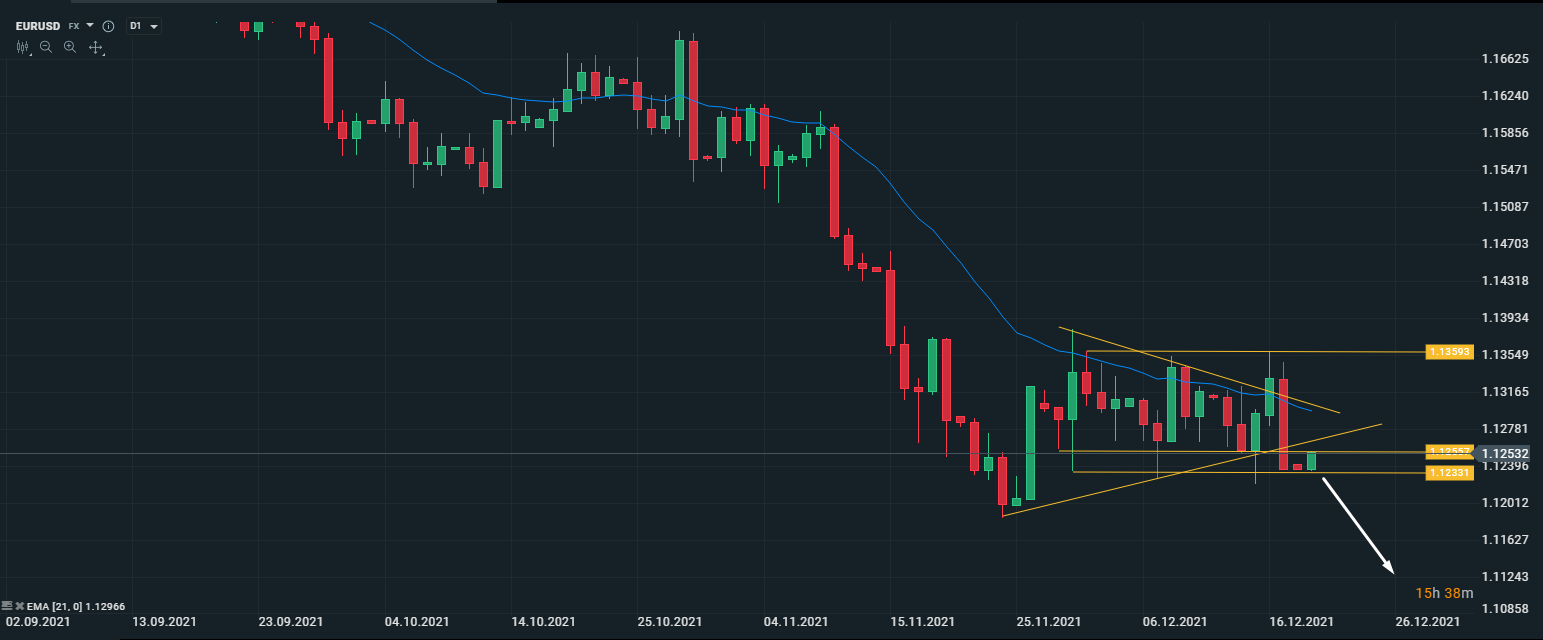This screenshot has width=1543, height=640.
Task: Select the 1.13593 price level label
Action: click(1449, 352)
